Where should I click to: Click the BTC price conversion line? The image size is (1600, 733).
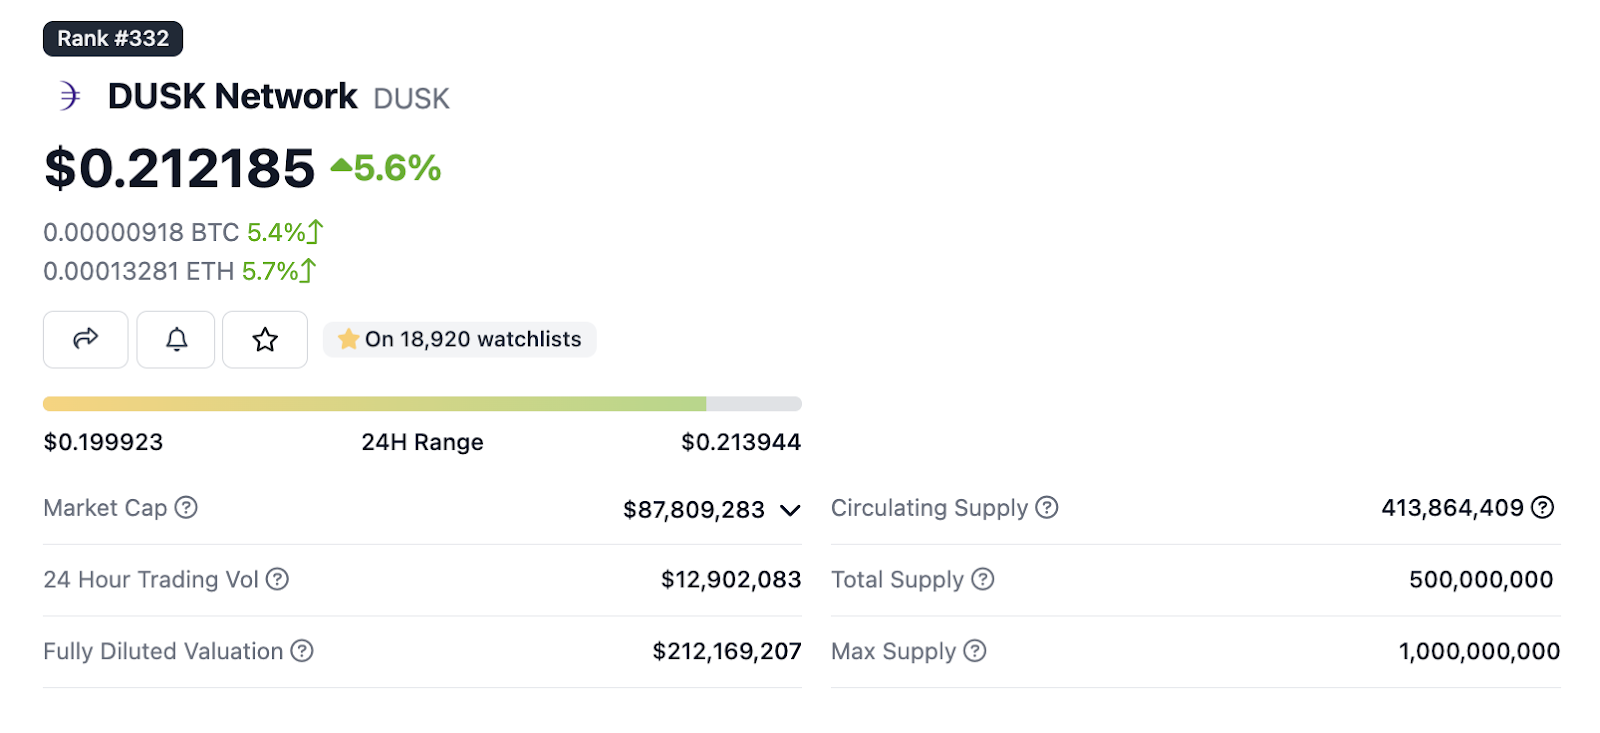click(x=183, y=232)
